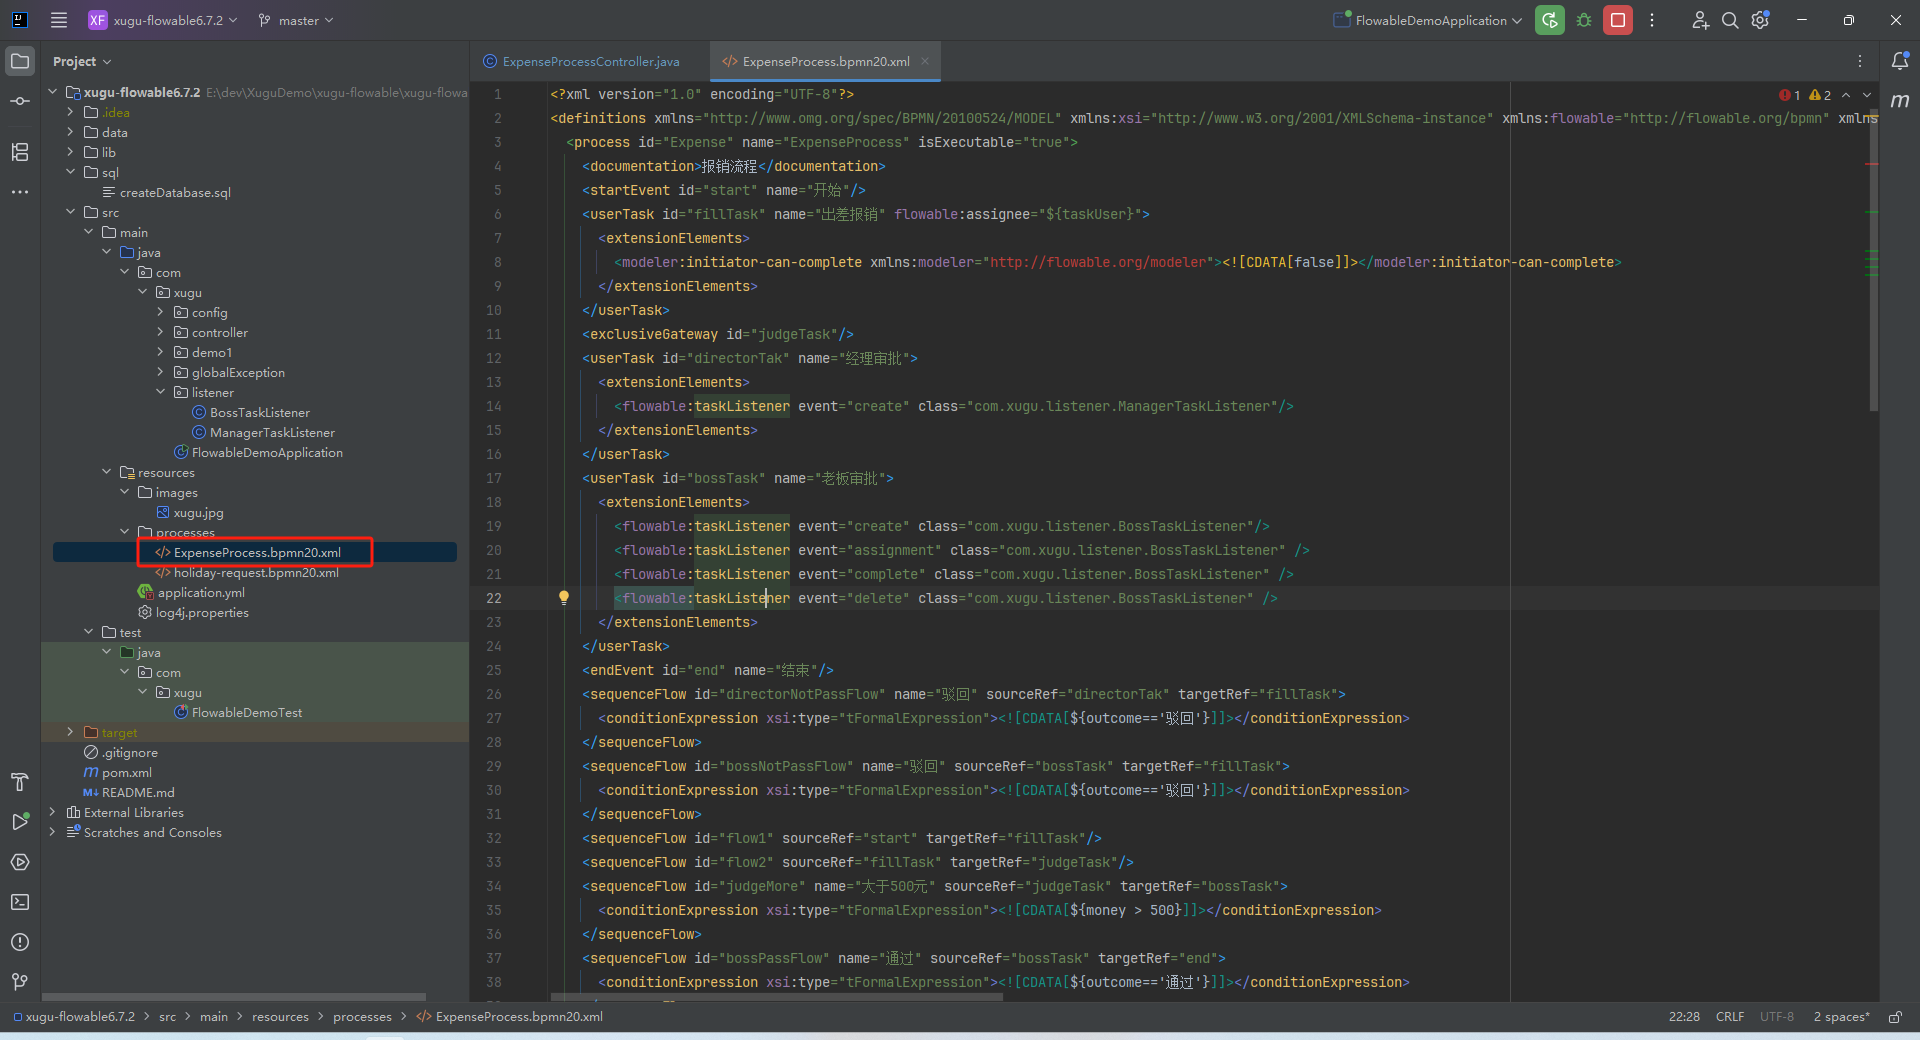Open the Terminal tool window
Image resolution: width=1920 pixels, height=1040 pixels.
(x=20, y=902)
